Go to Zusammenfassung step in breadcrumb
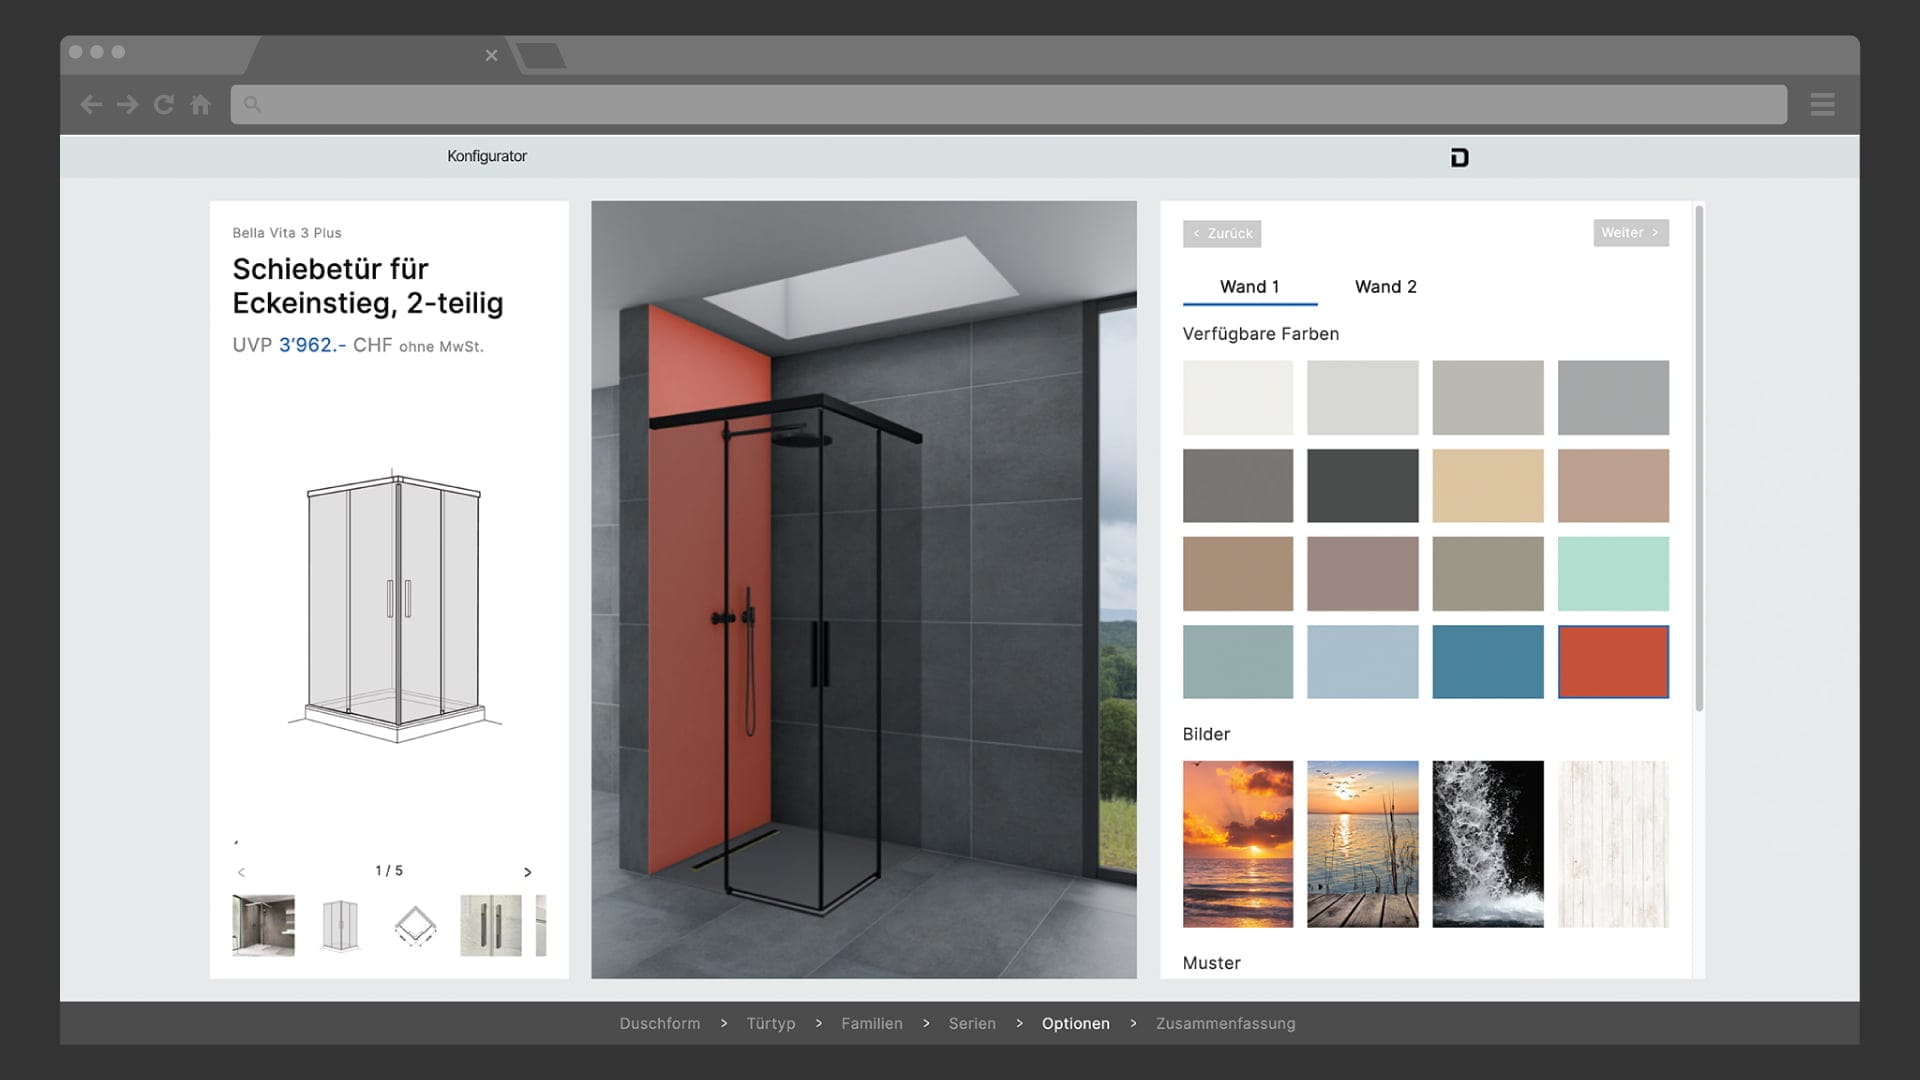1920x1080 pixels. [x=1225, y=1023]
